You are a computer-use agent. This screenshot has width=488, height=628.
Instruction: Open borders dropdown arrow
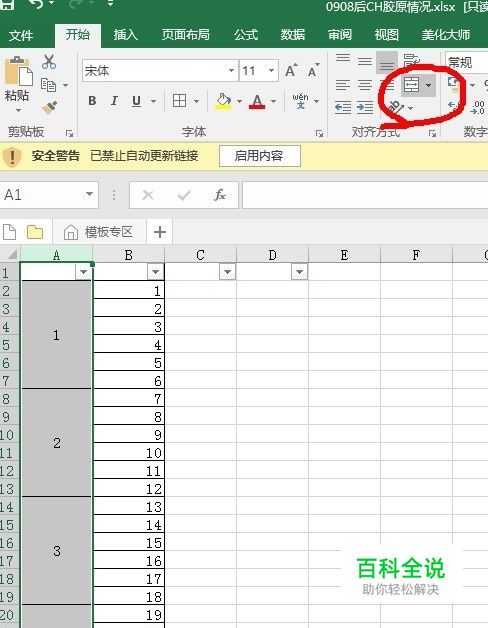[196, 101]
